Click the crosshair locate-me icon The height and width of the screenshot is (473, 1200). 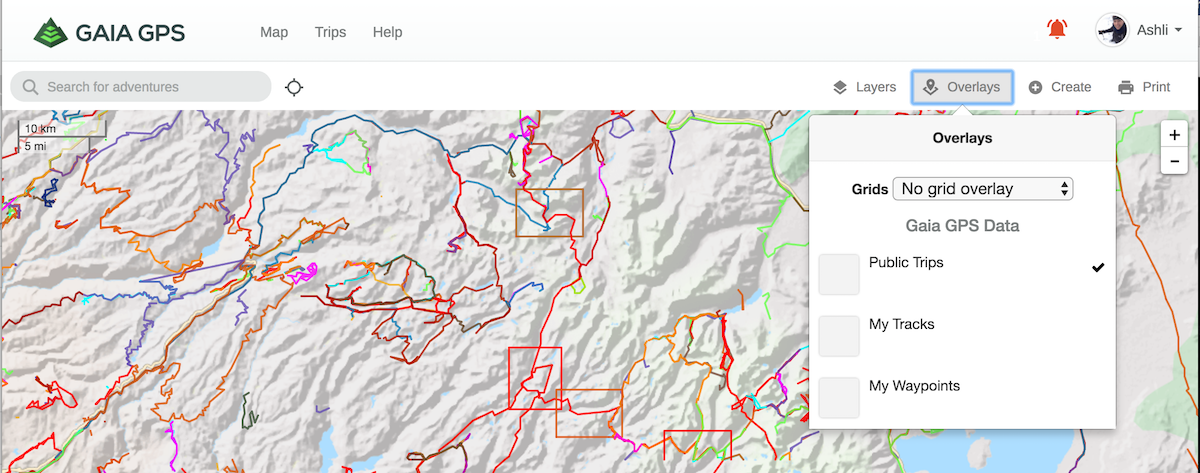click(x=294, y=87)
